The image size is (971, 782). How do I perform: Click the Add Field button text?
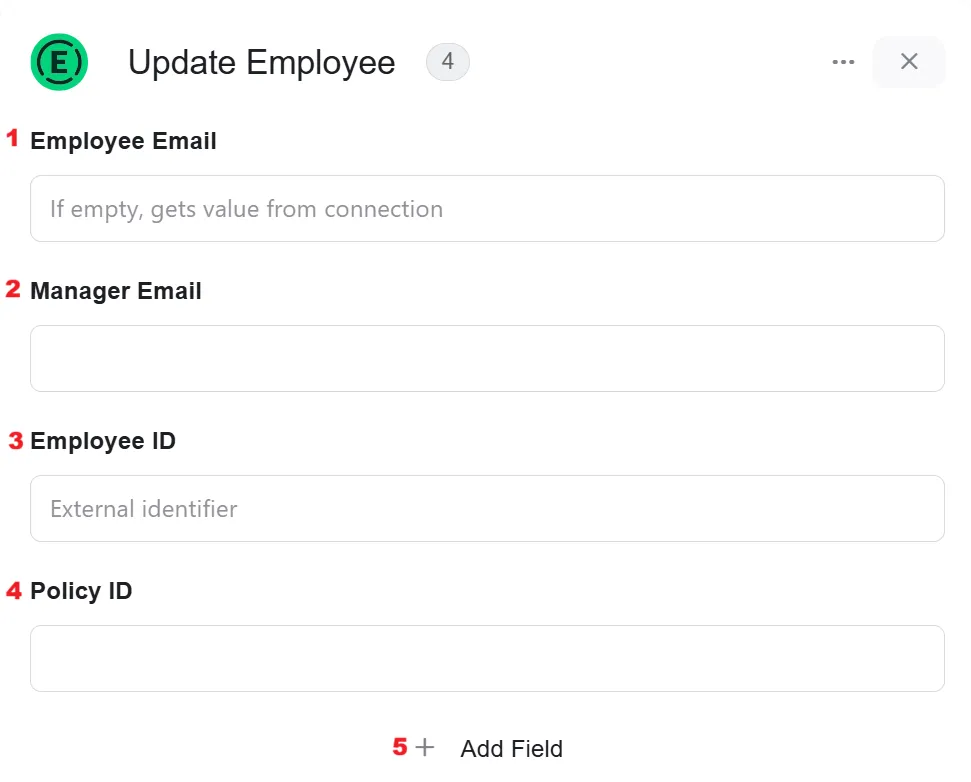[x=512, y=749]
